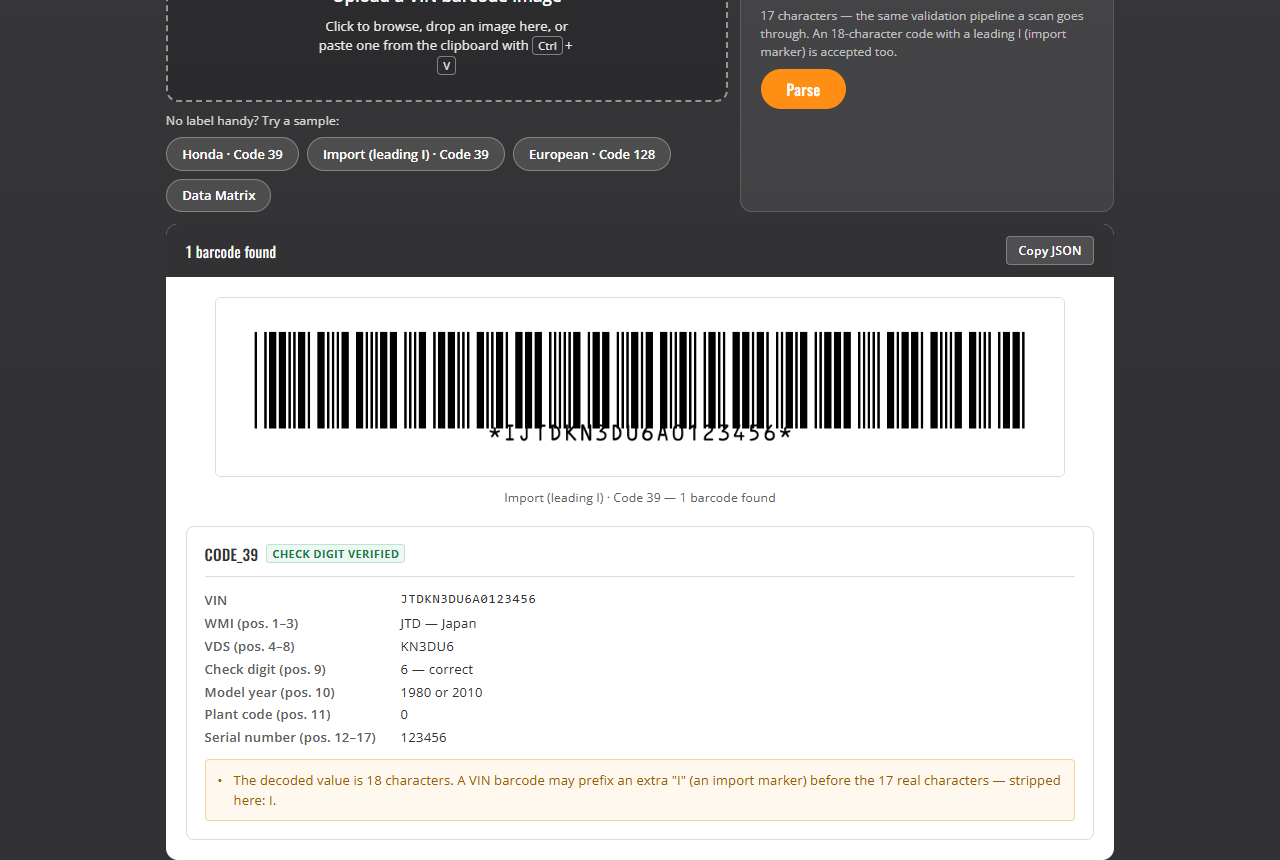Load the Data Matrix sample
Viewport: 1280px width, 860px height.
[x=219, y=195]
